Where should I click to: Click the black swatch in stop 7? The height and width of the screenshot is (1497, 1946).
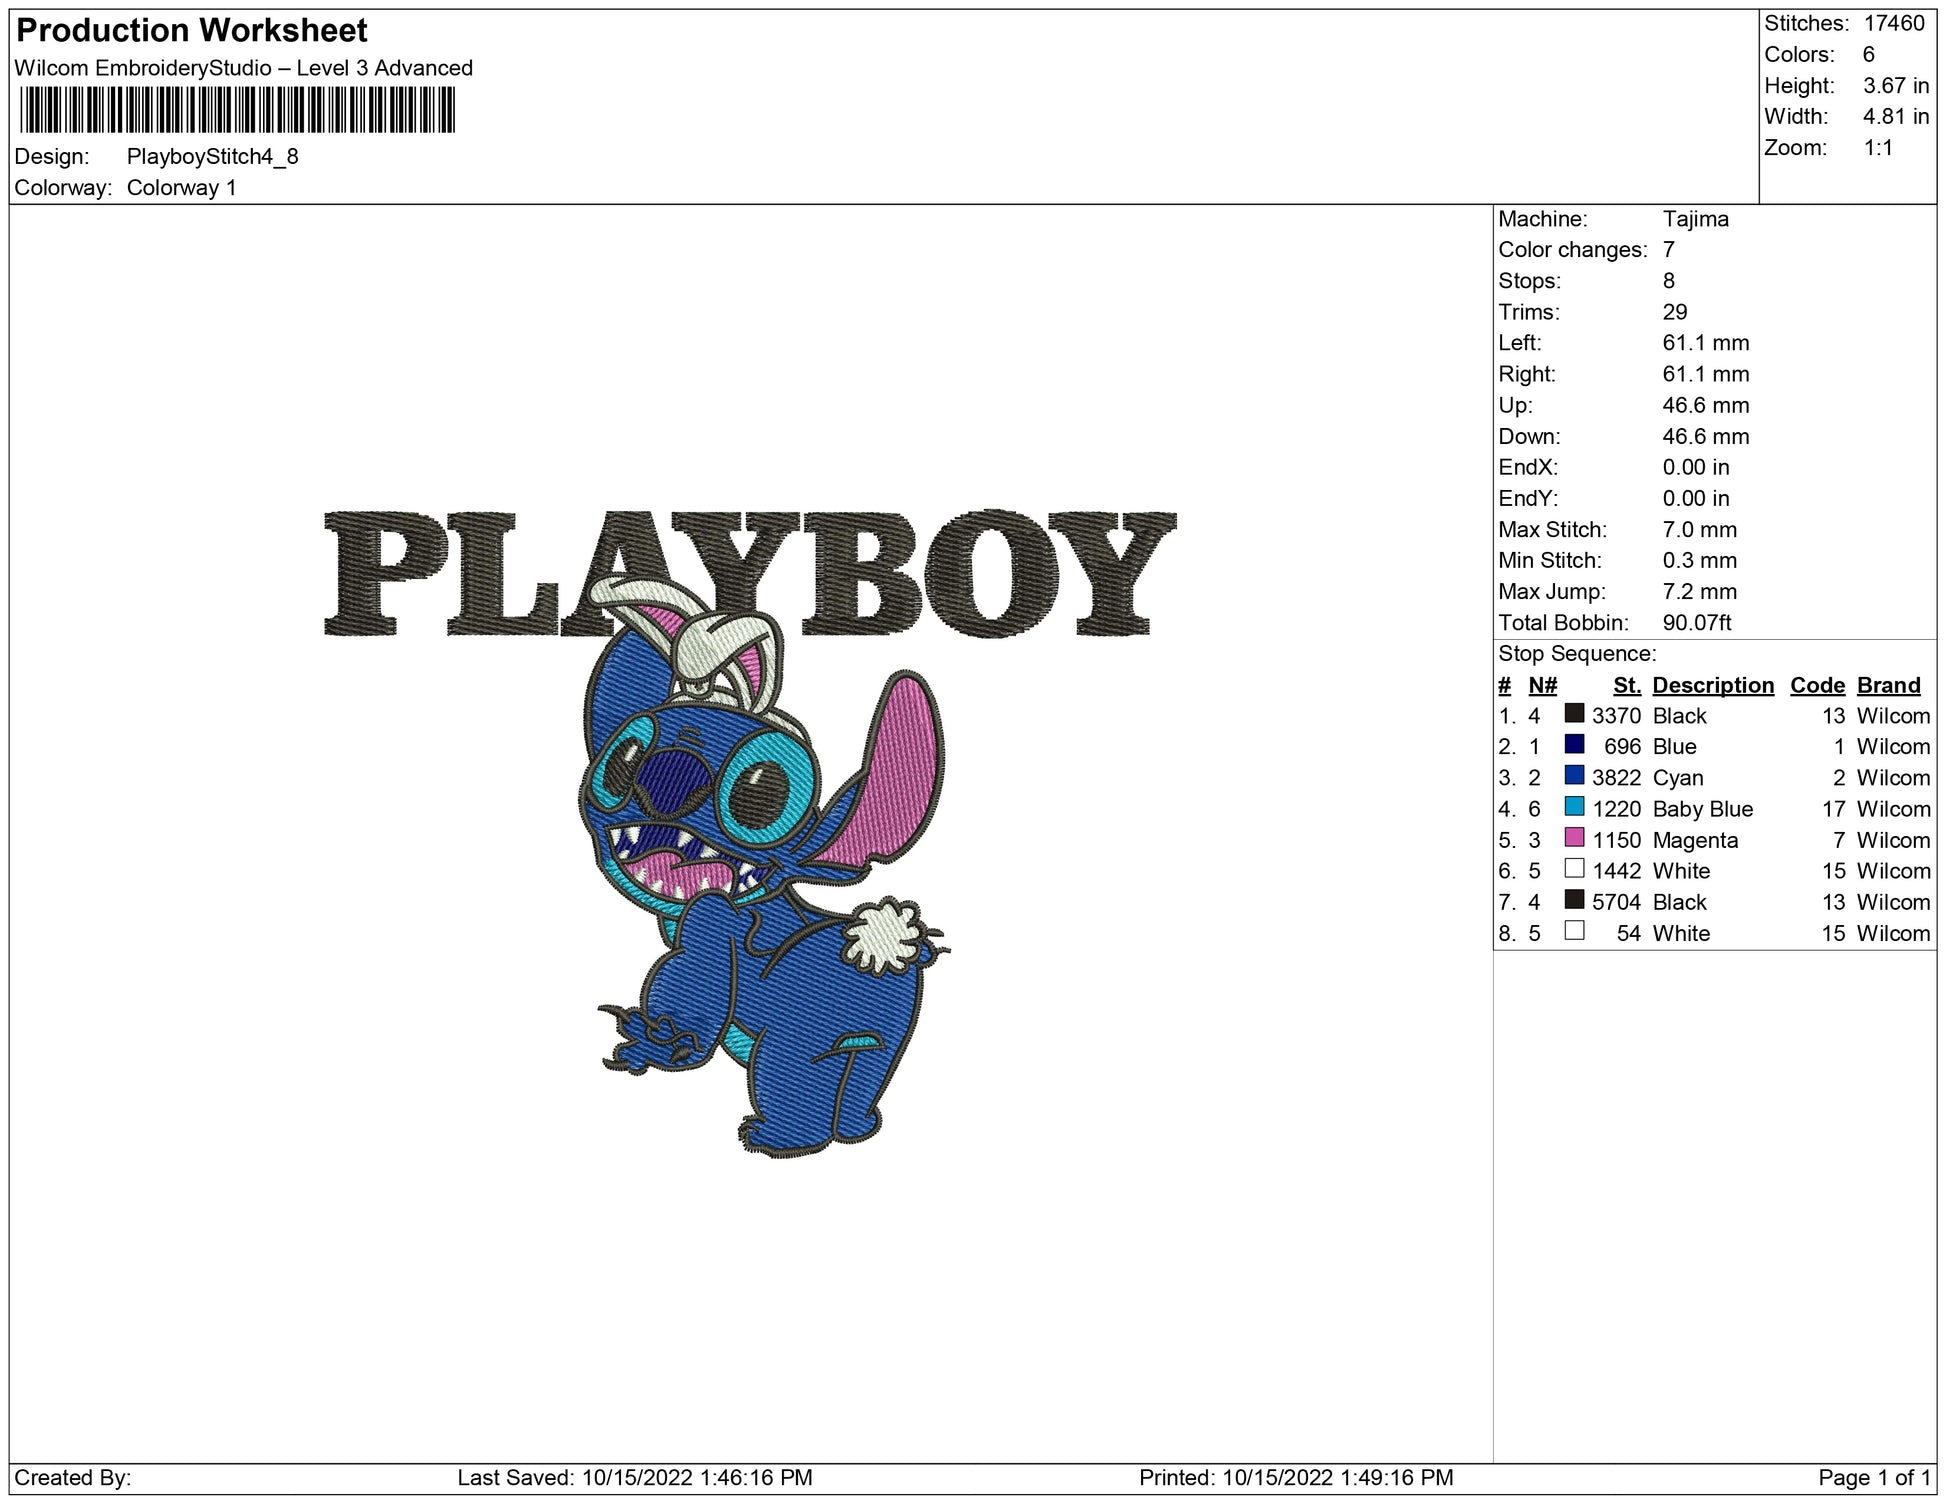[x=1574, y=900]
